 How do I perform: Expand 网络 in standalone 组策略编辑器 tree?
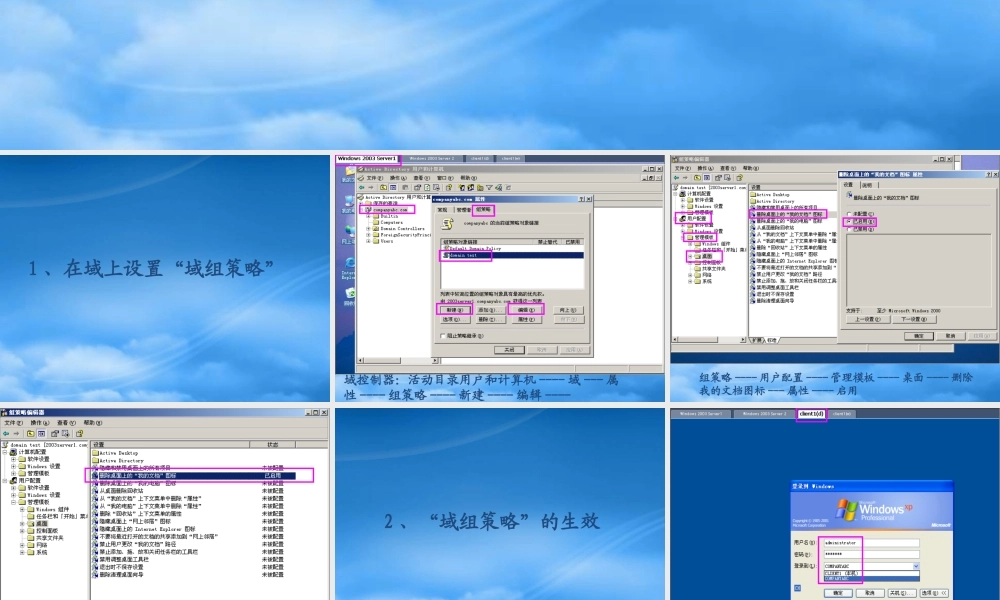pyautogui.click(x=22, y=545)
